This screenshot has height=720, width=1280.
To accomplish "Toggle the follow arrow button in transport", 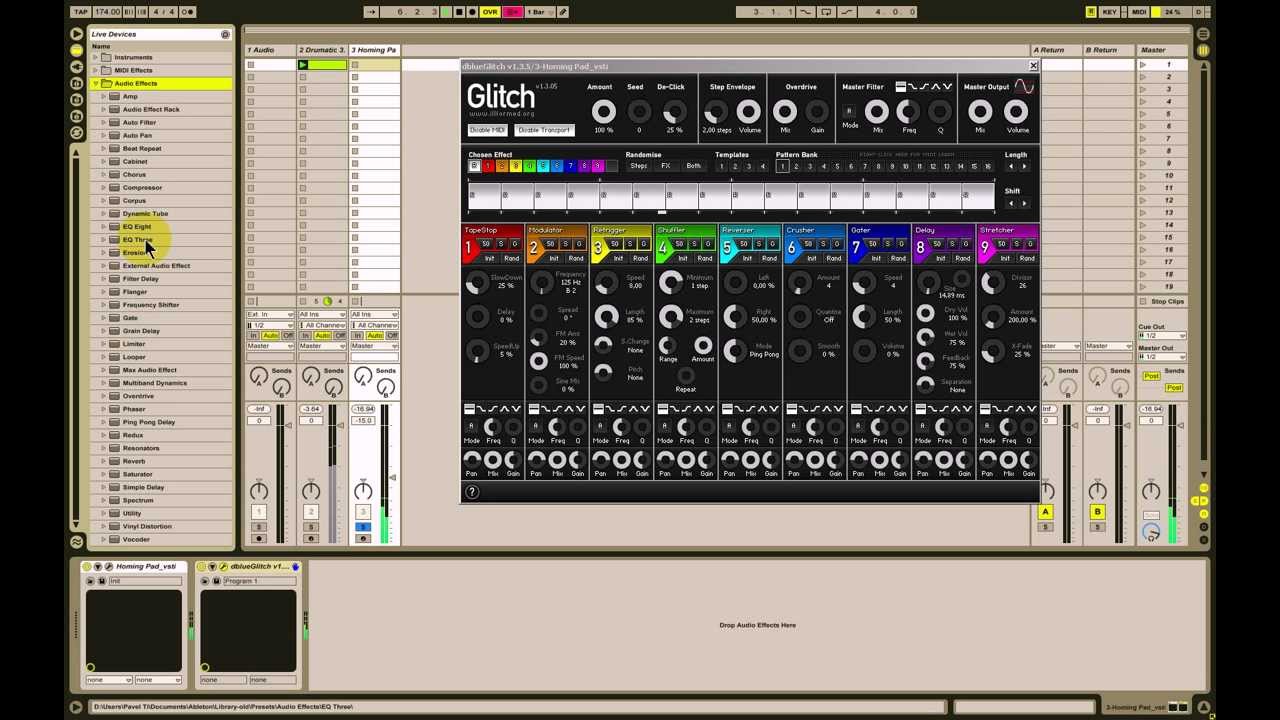I will pos(371,12).
